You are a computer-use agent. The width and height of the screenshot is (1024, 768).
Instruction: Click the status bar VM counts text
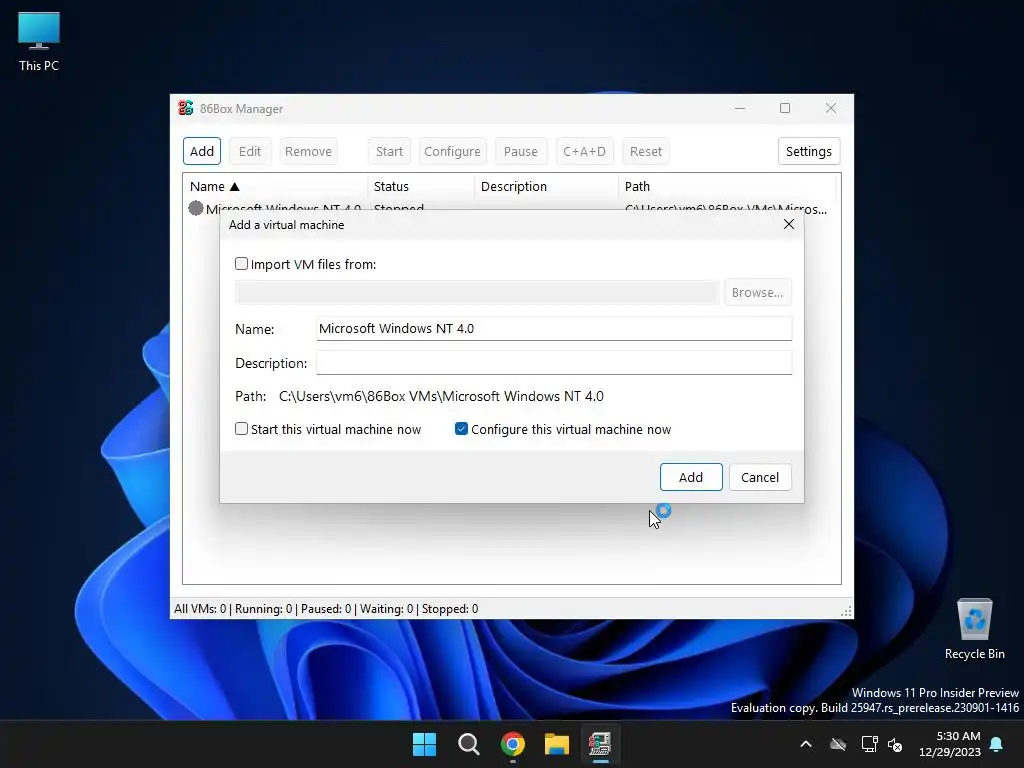click(326, 609)
